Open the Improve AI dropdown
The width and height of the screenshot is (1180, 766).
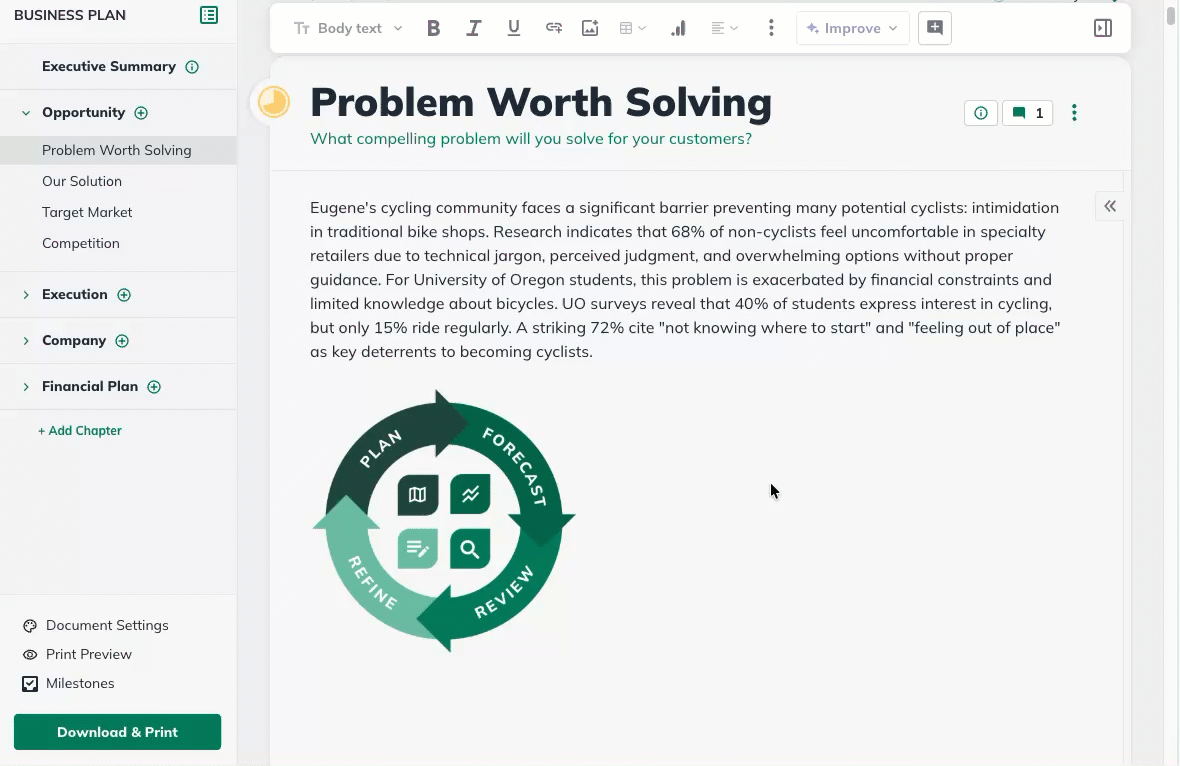[x=853, y=29]
